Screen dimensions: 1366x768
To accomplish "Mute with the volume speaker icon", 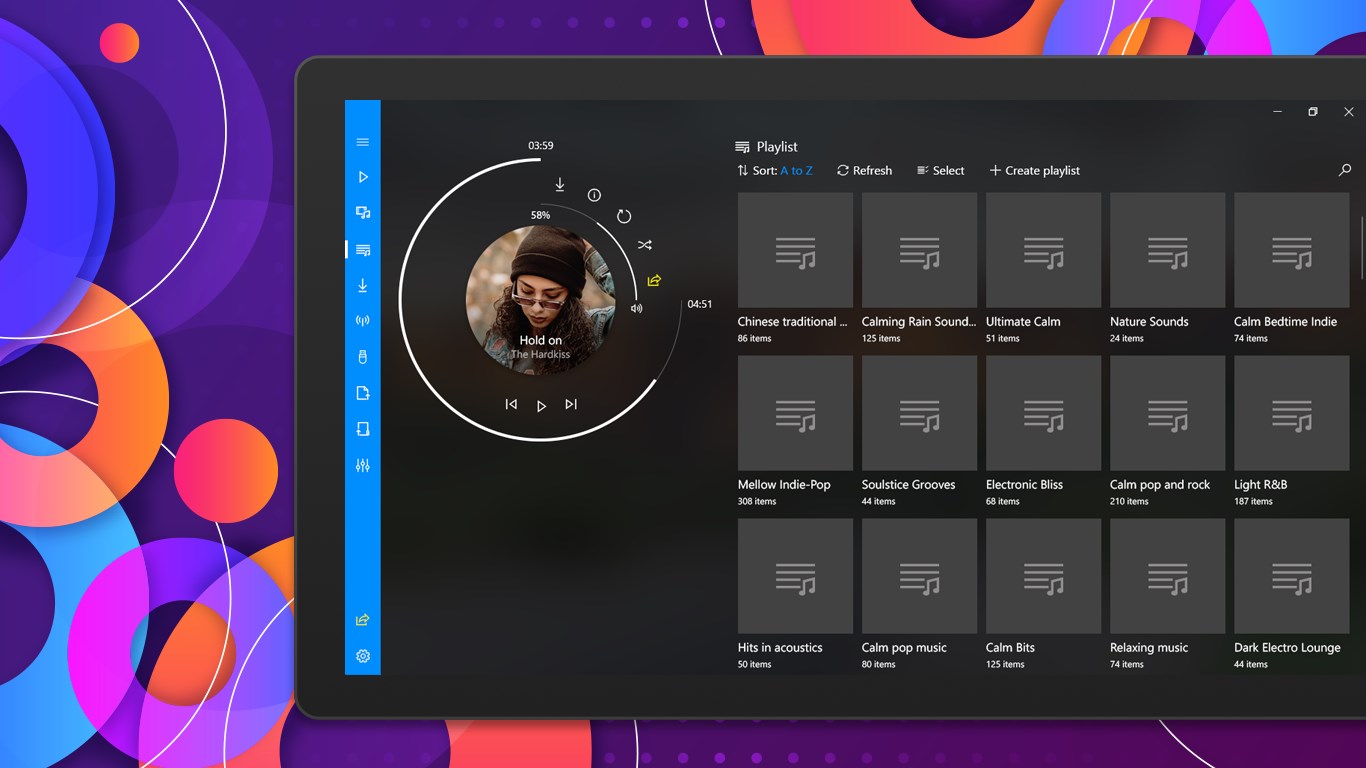I will [636, 308].
